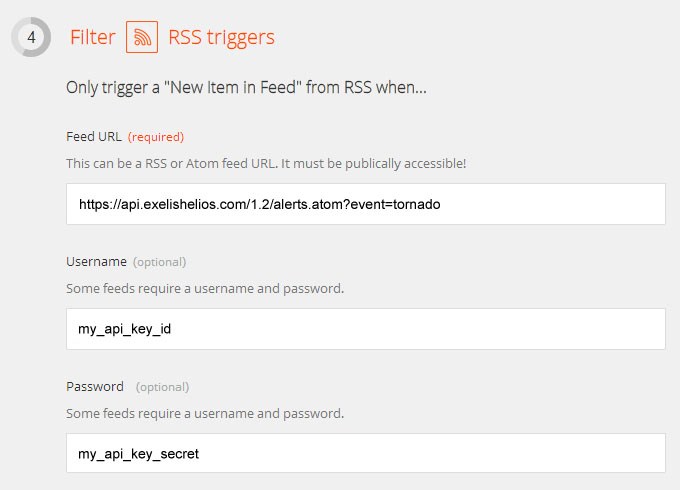The image size is (680, 490).
Task: Click the "Password" field label
Action: pos(95,386)
